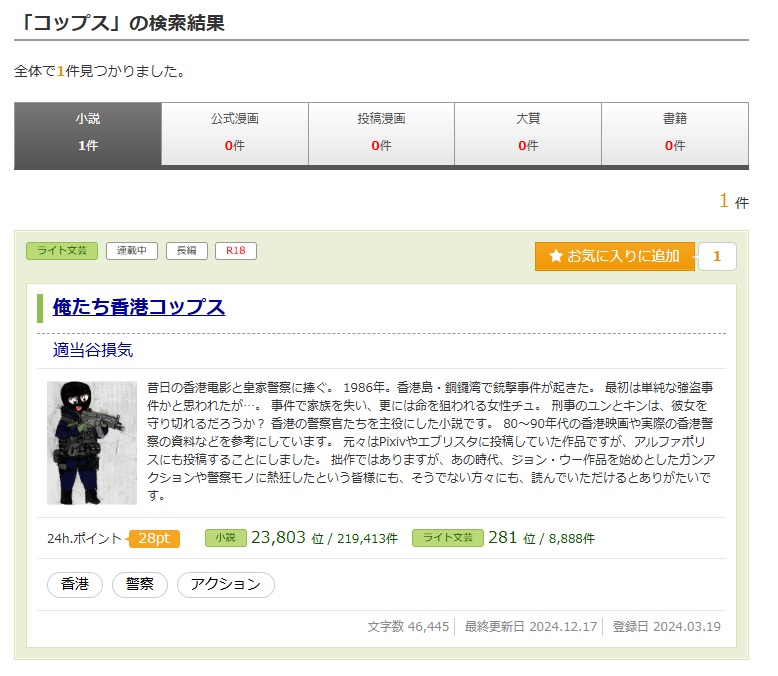Select the 書籍 tab
778x676 pixels.
[674, 132]
